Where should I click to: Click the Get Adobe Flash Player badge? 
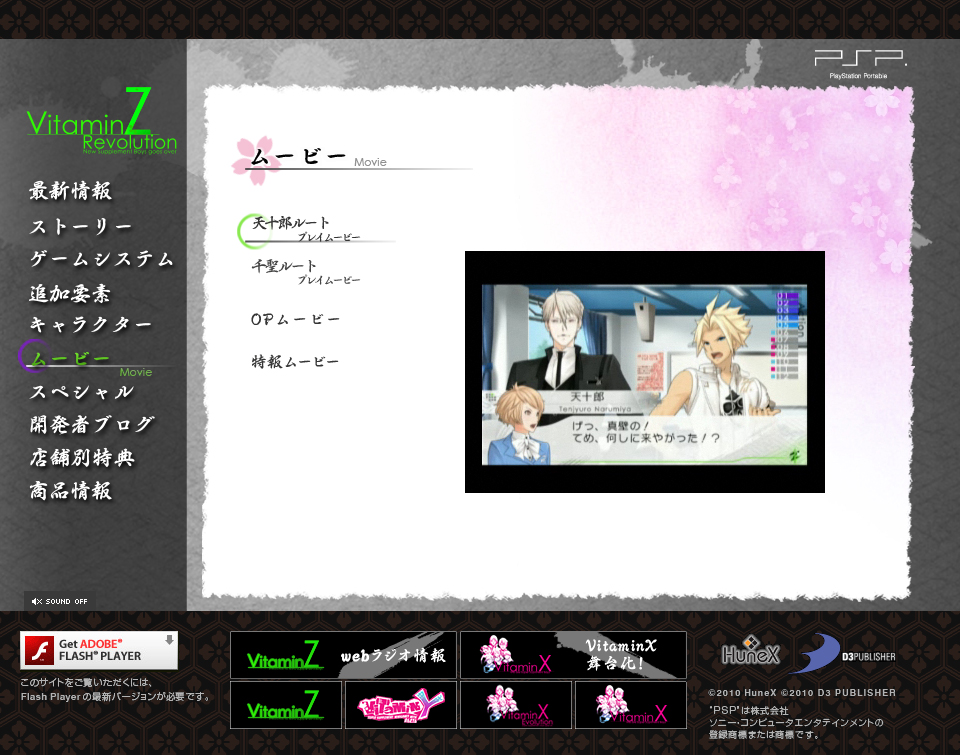[99, 650]
